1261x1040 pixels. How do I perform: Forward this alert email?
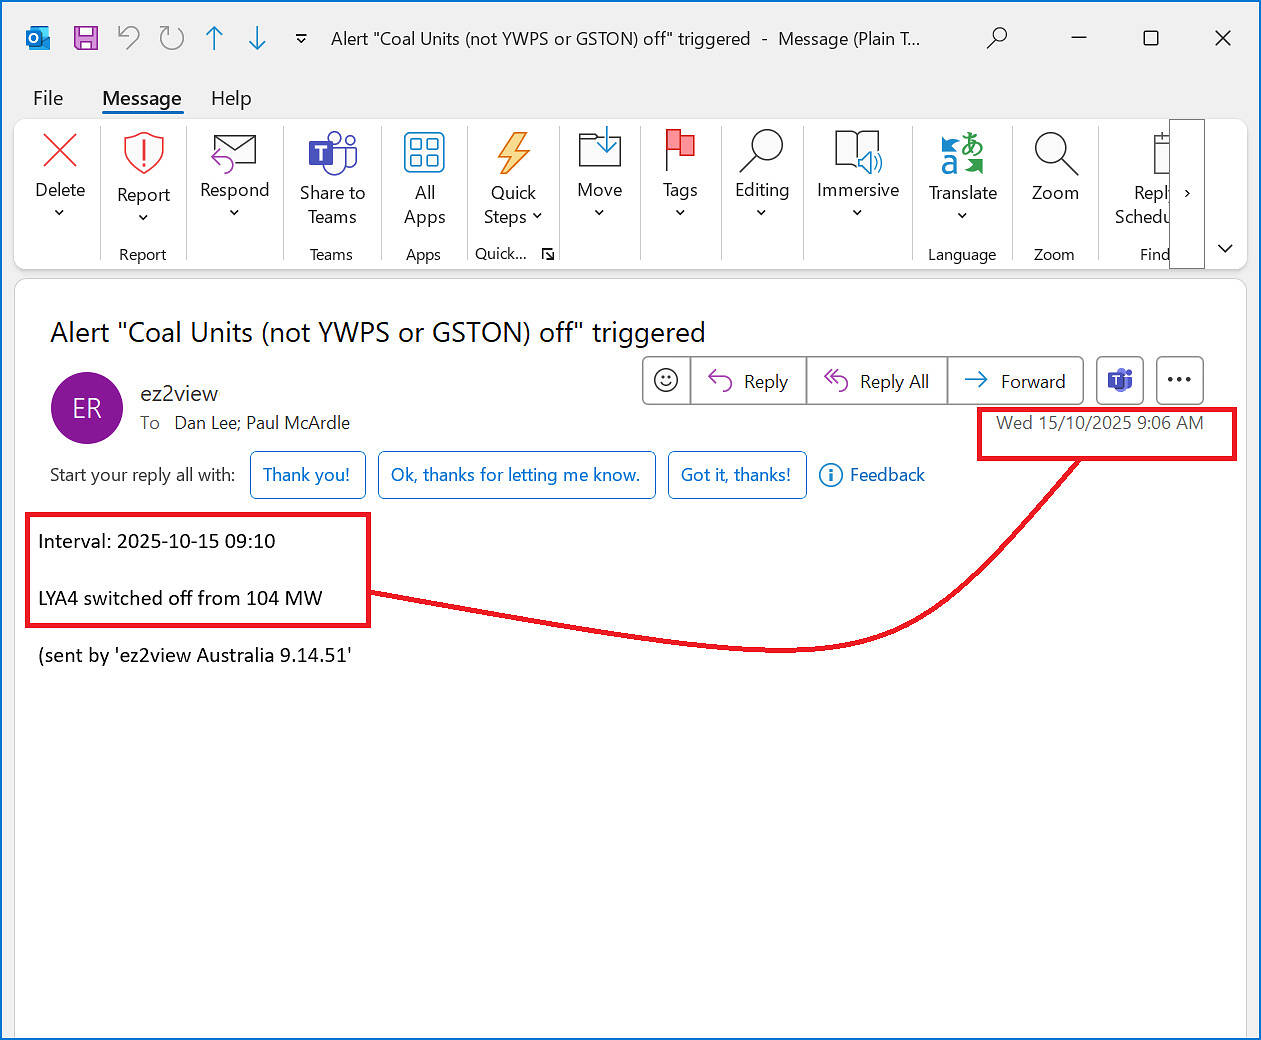1015,381
